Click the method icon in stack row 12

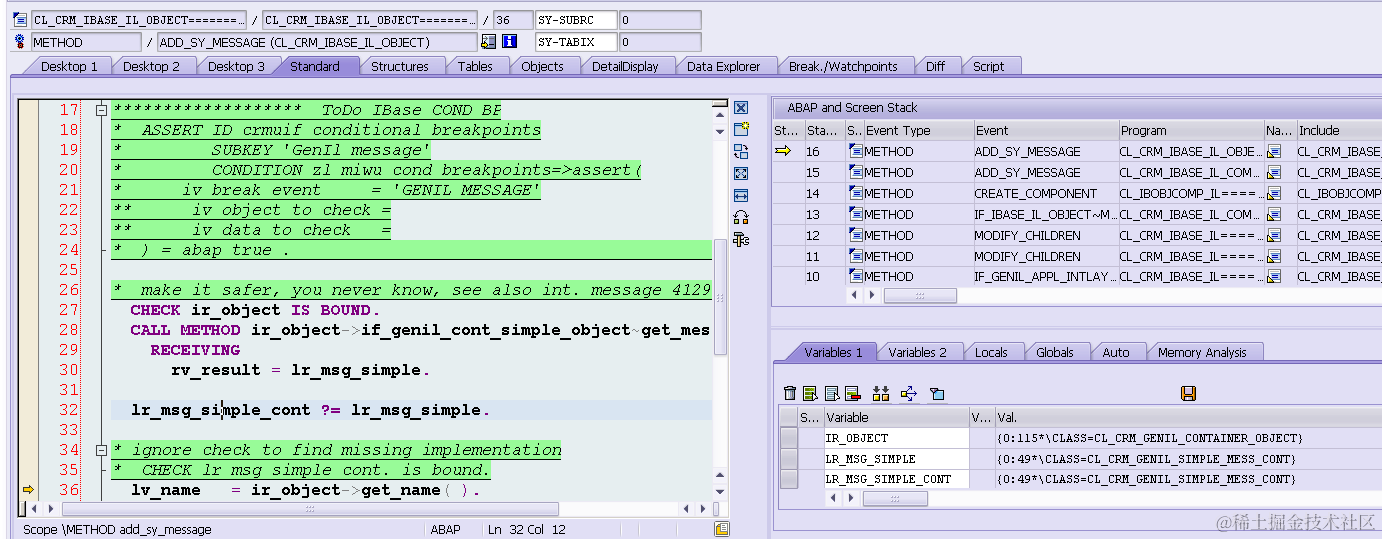[855, 236]
